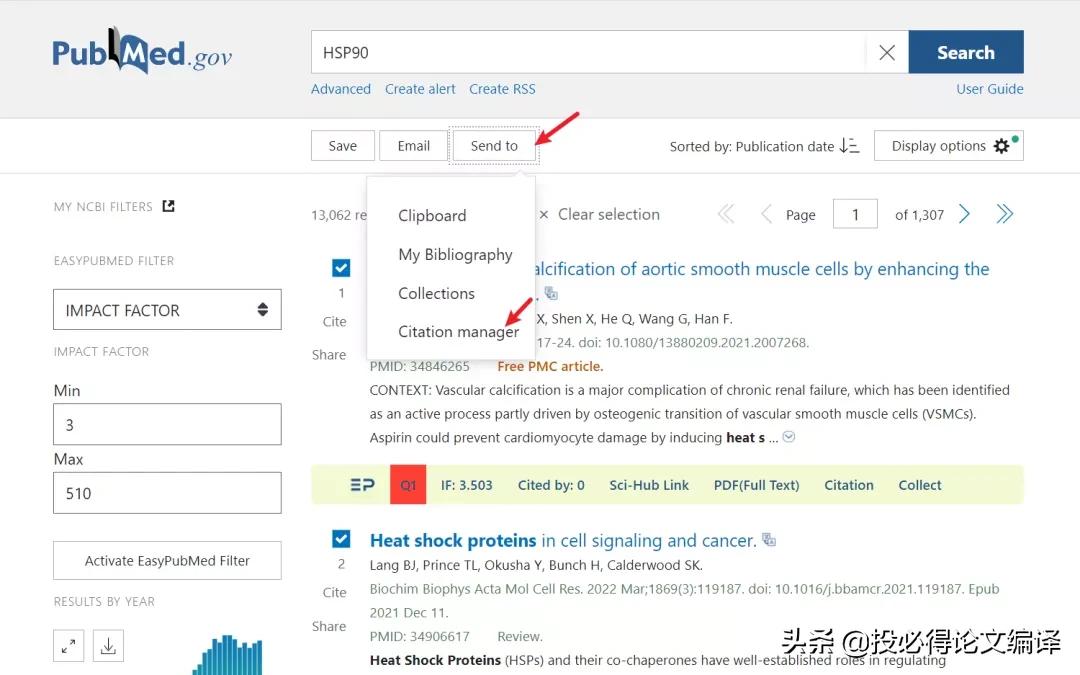
Task: Clear the HSP90 search box with X
Action: tap(887, 52)
